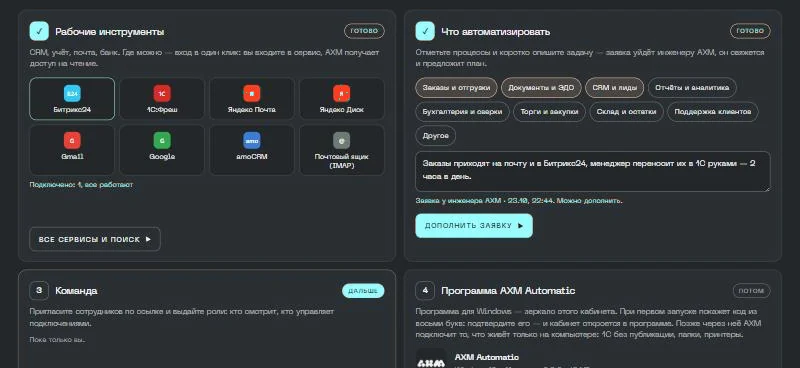Screen dimensions: 800x368
Task: Toggle the CRM и лиды chip
Action: pos(614,87)
